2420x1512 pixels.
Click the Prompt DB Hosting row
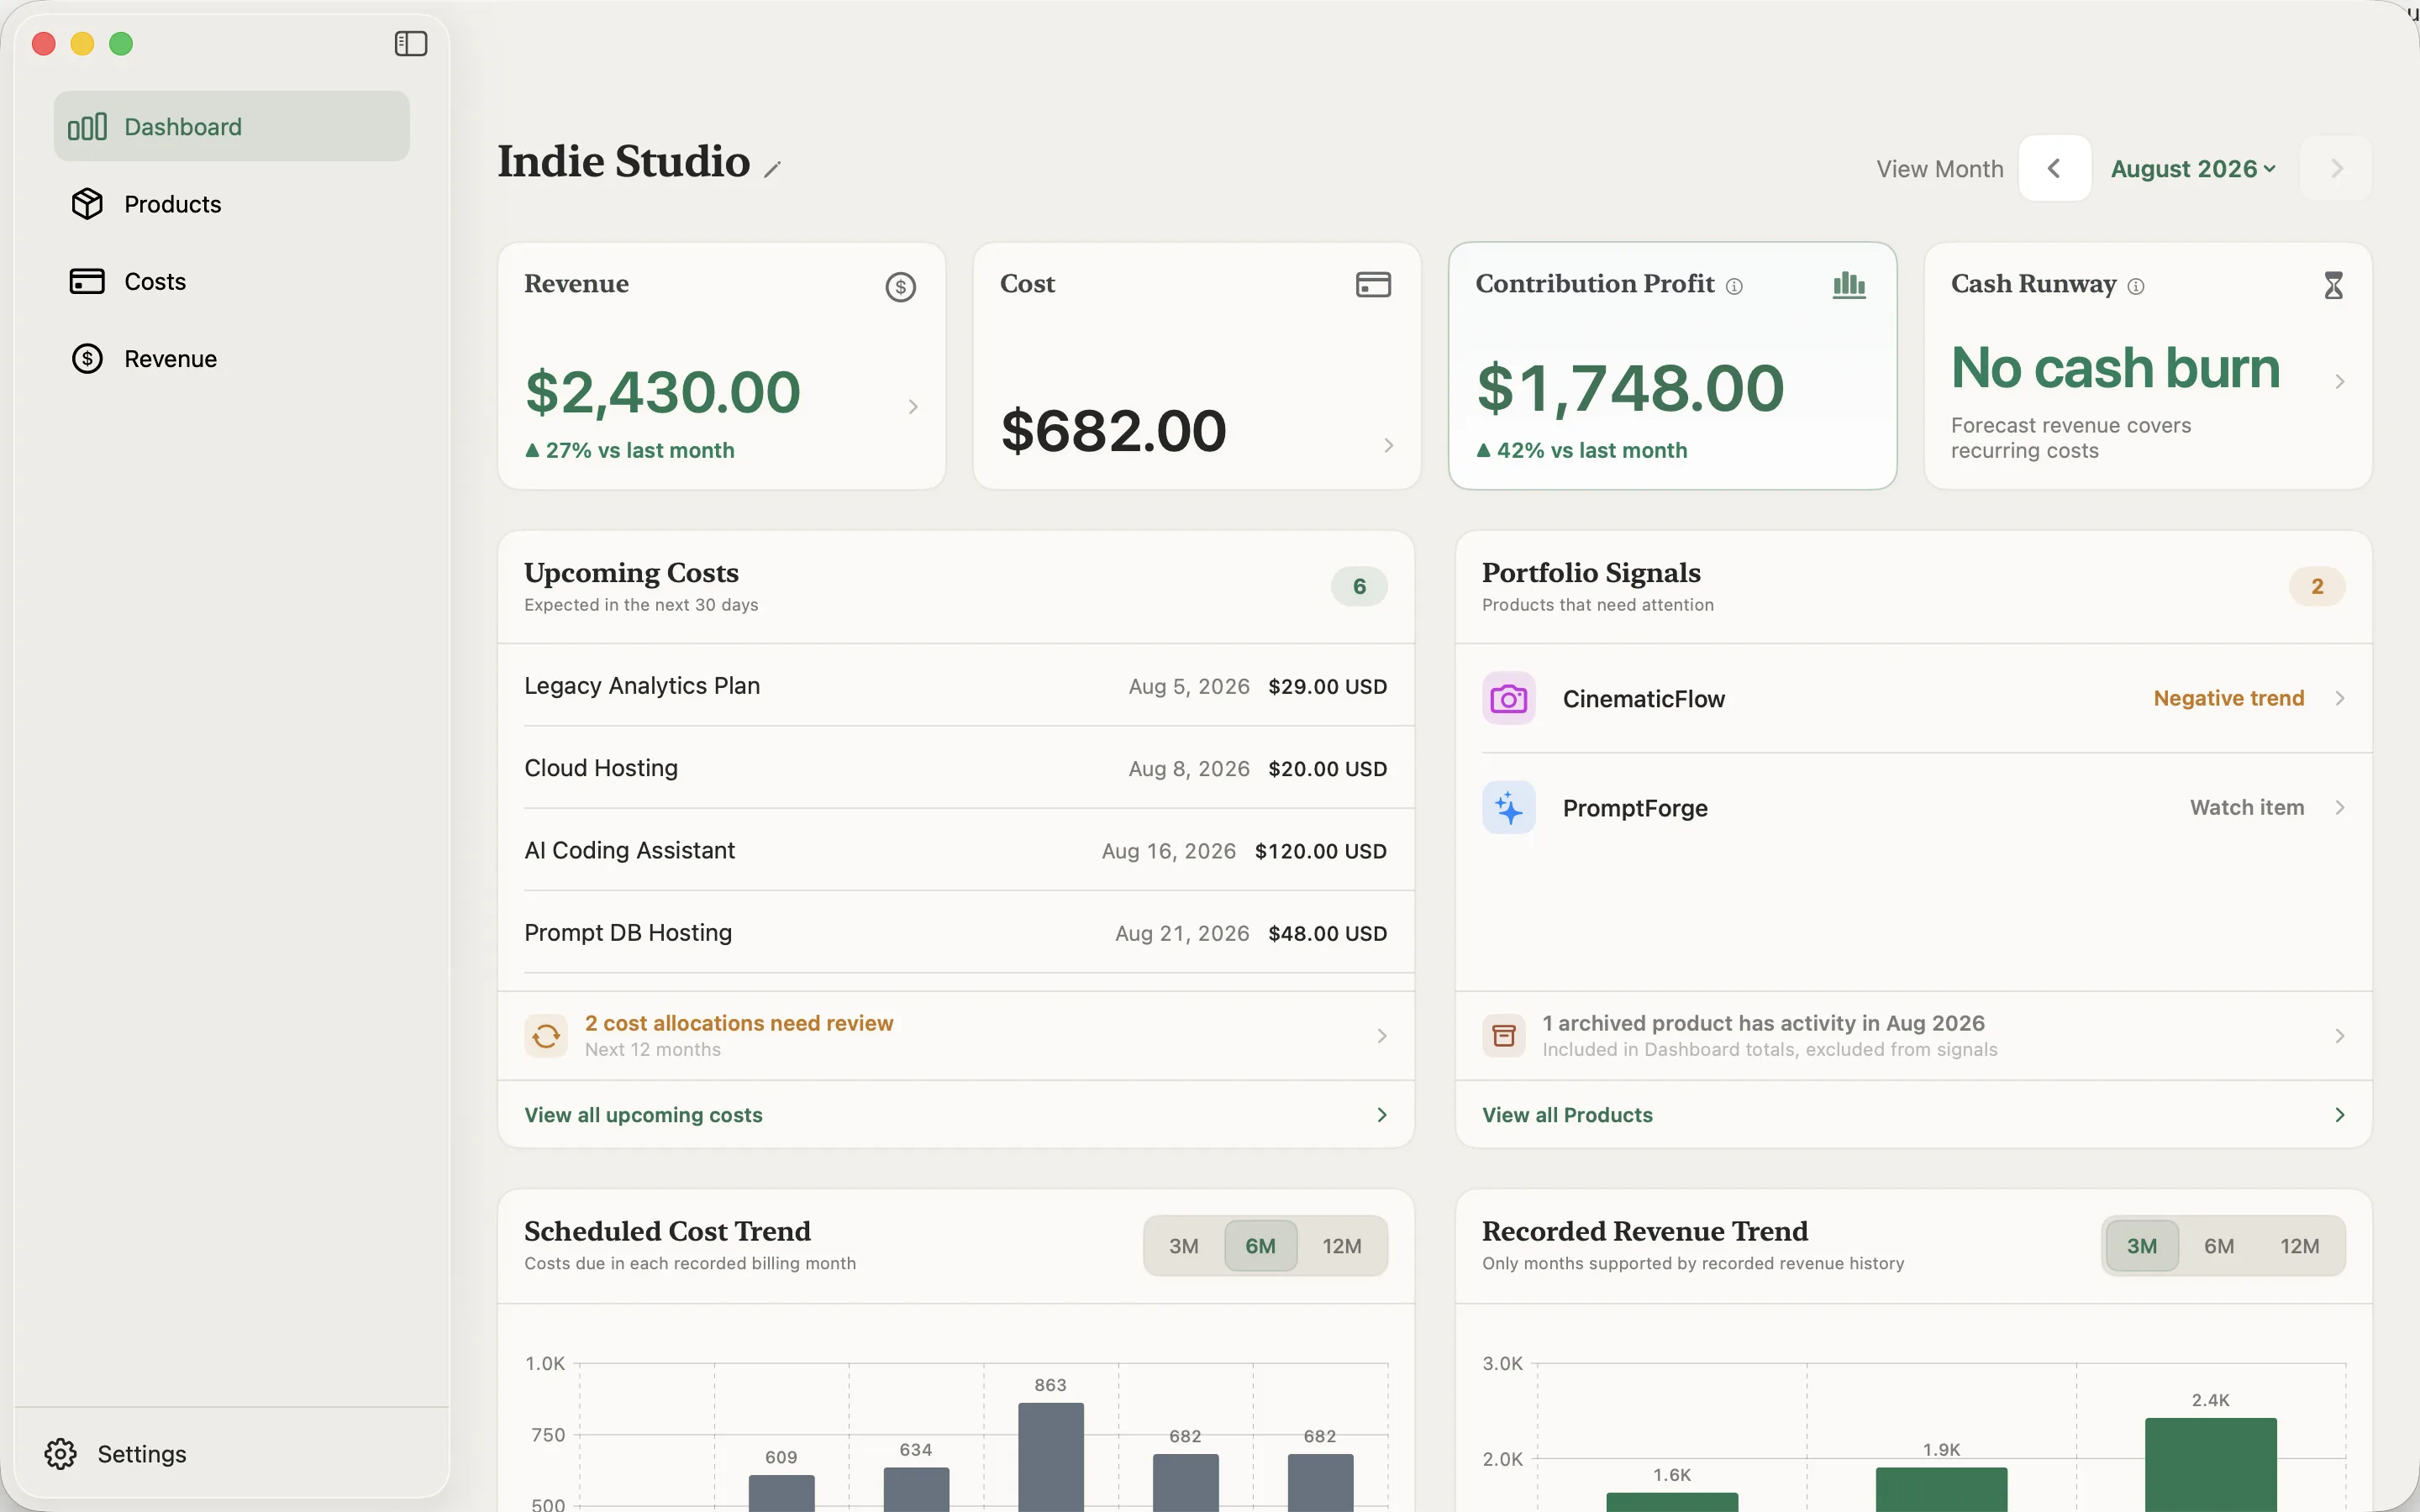click(956, 932)
